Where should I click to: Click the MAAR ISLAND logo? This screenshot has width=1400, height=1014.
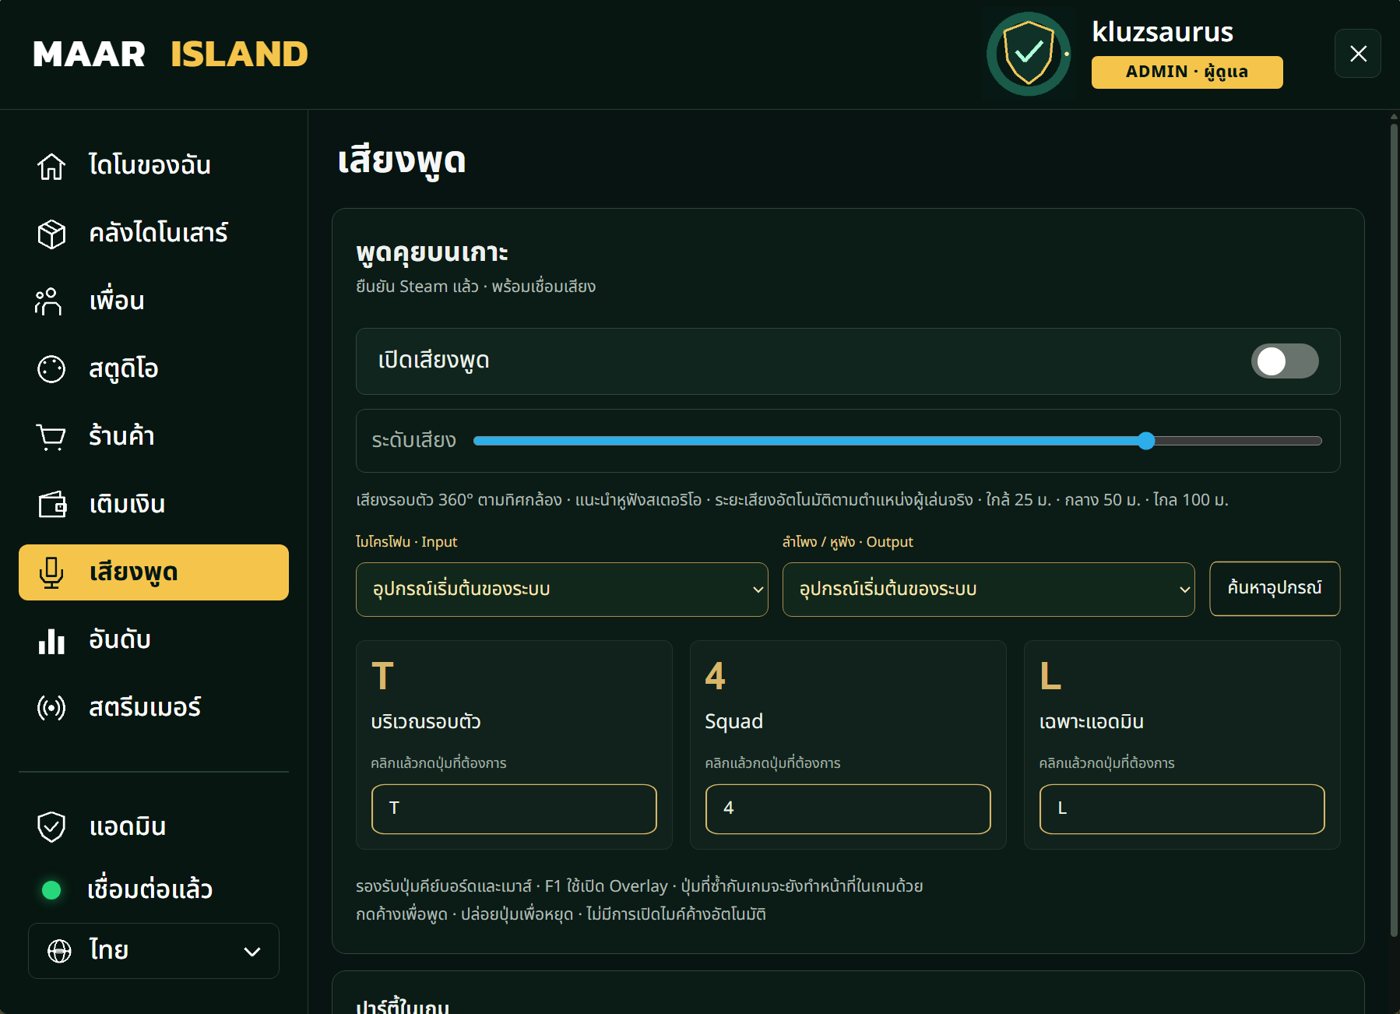[x=170, y=54]
